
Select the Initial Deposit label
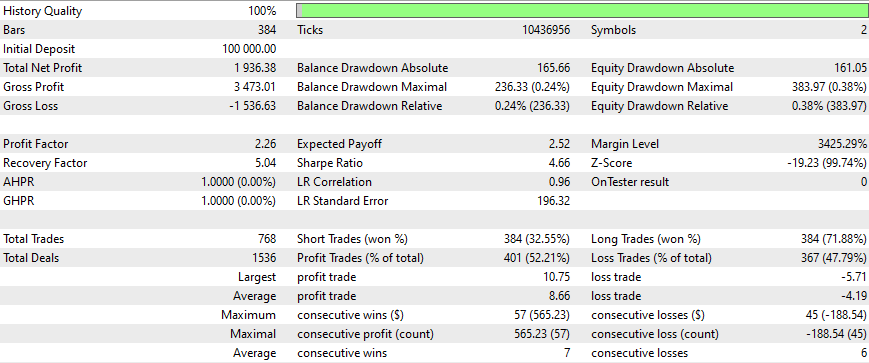click(x=39, y=49)
